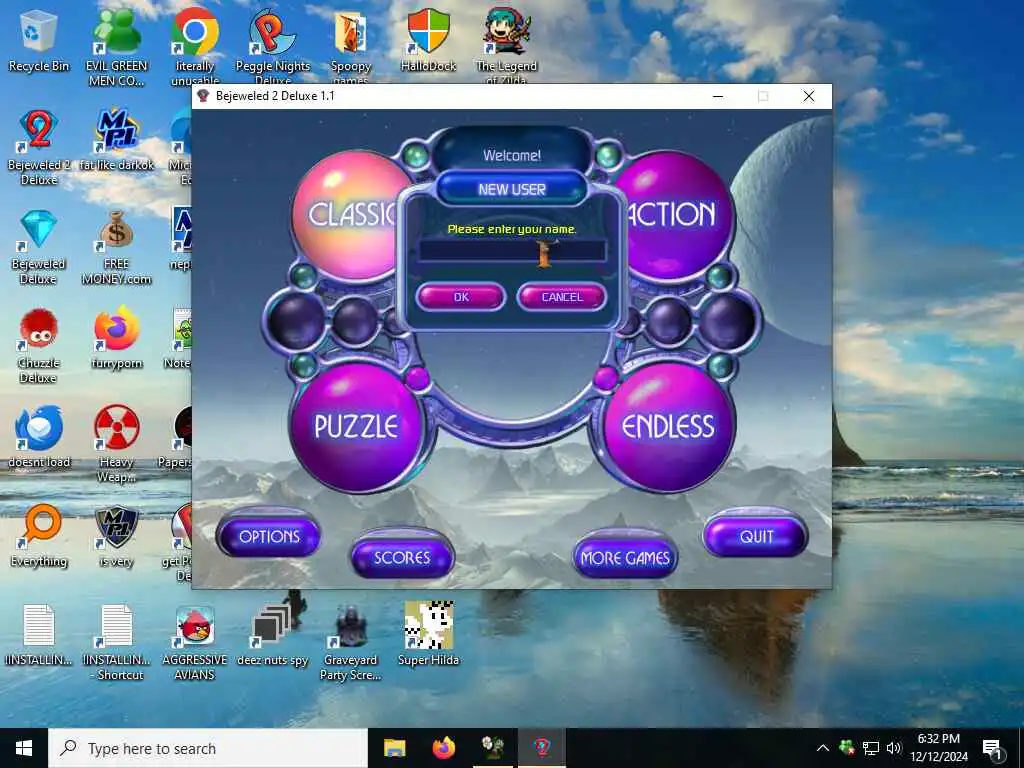The height and width of the screenshot is (768, 1024).
Task: Open the Recycle Bin desktop icon
Action: point(39,40)
